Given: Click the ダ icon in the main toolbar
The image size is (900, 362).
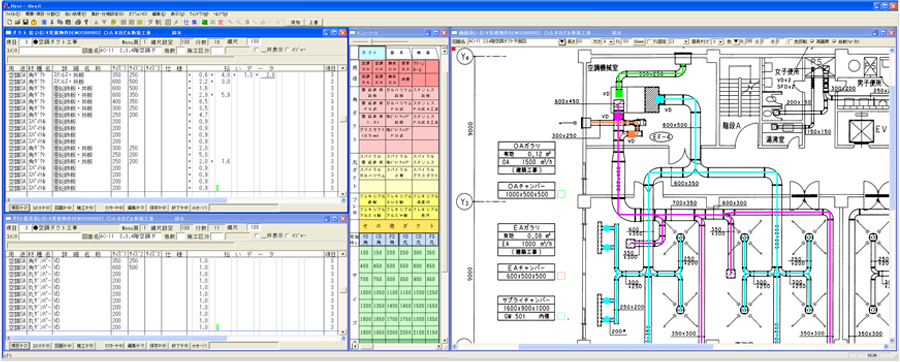Looking at the screenshot, I should tap(150, 22).
